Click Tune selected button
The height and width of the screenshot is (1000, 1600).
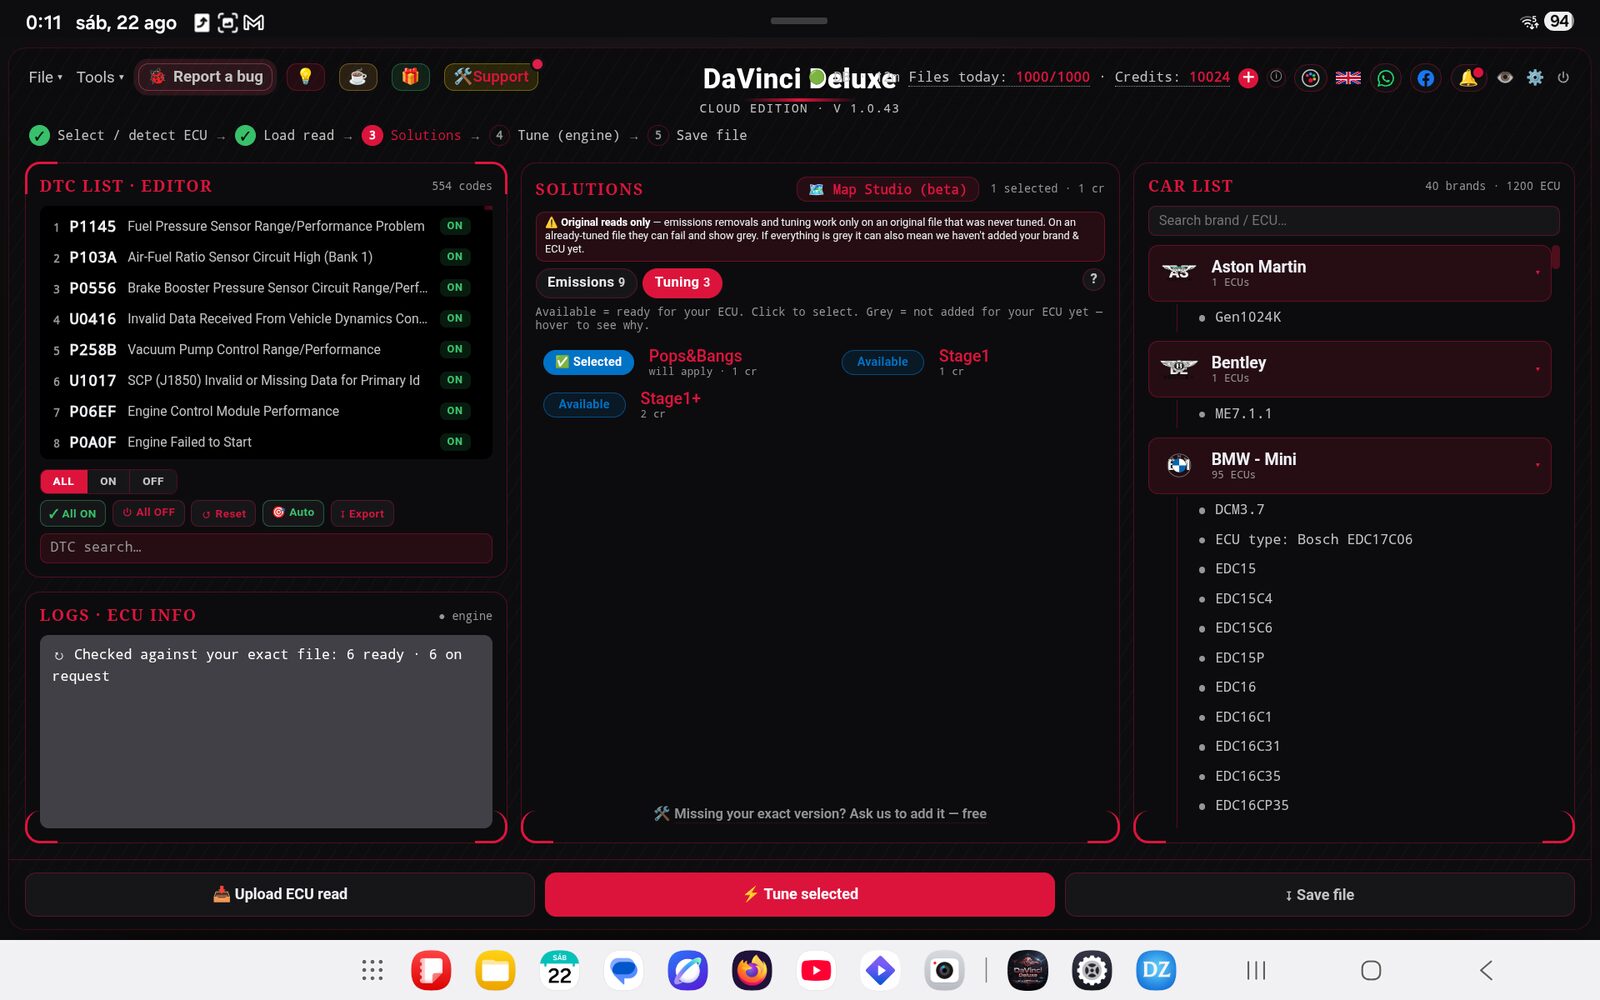tap(800, 894)
